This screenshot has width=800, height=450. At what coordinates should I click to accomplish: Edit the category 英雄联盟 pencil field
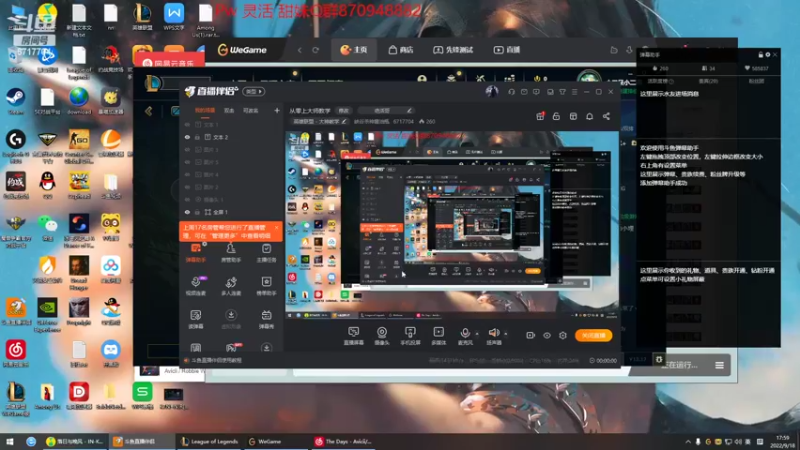319,121
